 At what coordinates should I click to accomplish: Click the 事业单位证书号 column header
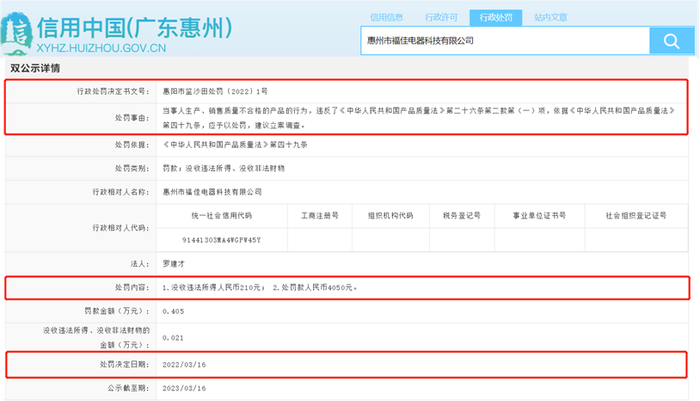(x=539, y=216)
